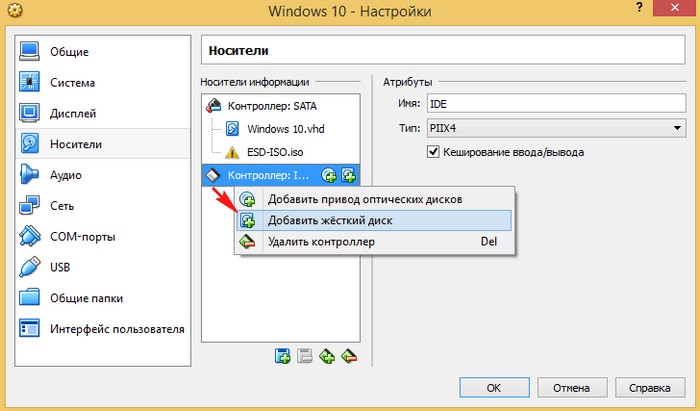Select the Windows 10.vhd disk entry
Viewport: 700px width, 411px height.
coord(285,129)
